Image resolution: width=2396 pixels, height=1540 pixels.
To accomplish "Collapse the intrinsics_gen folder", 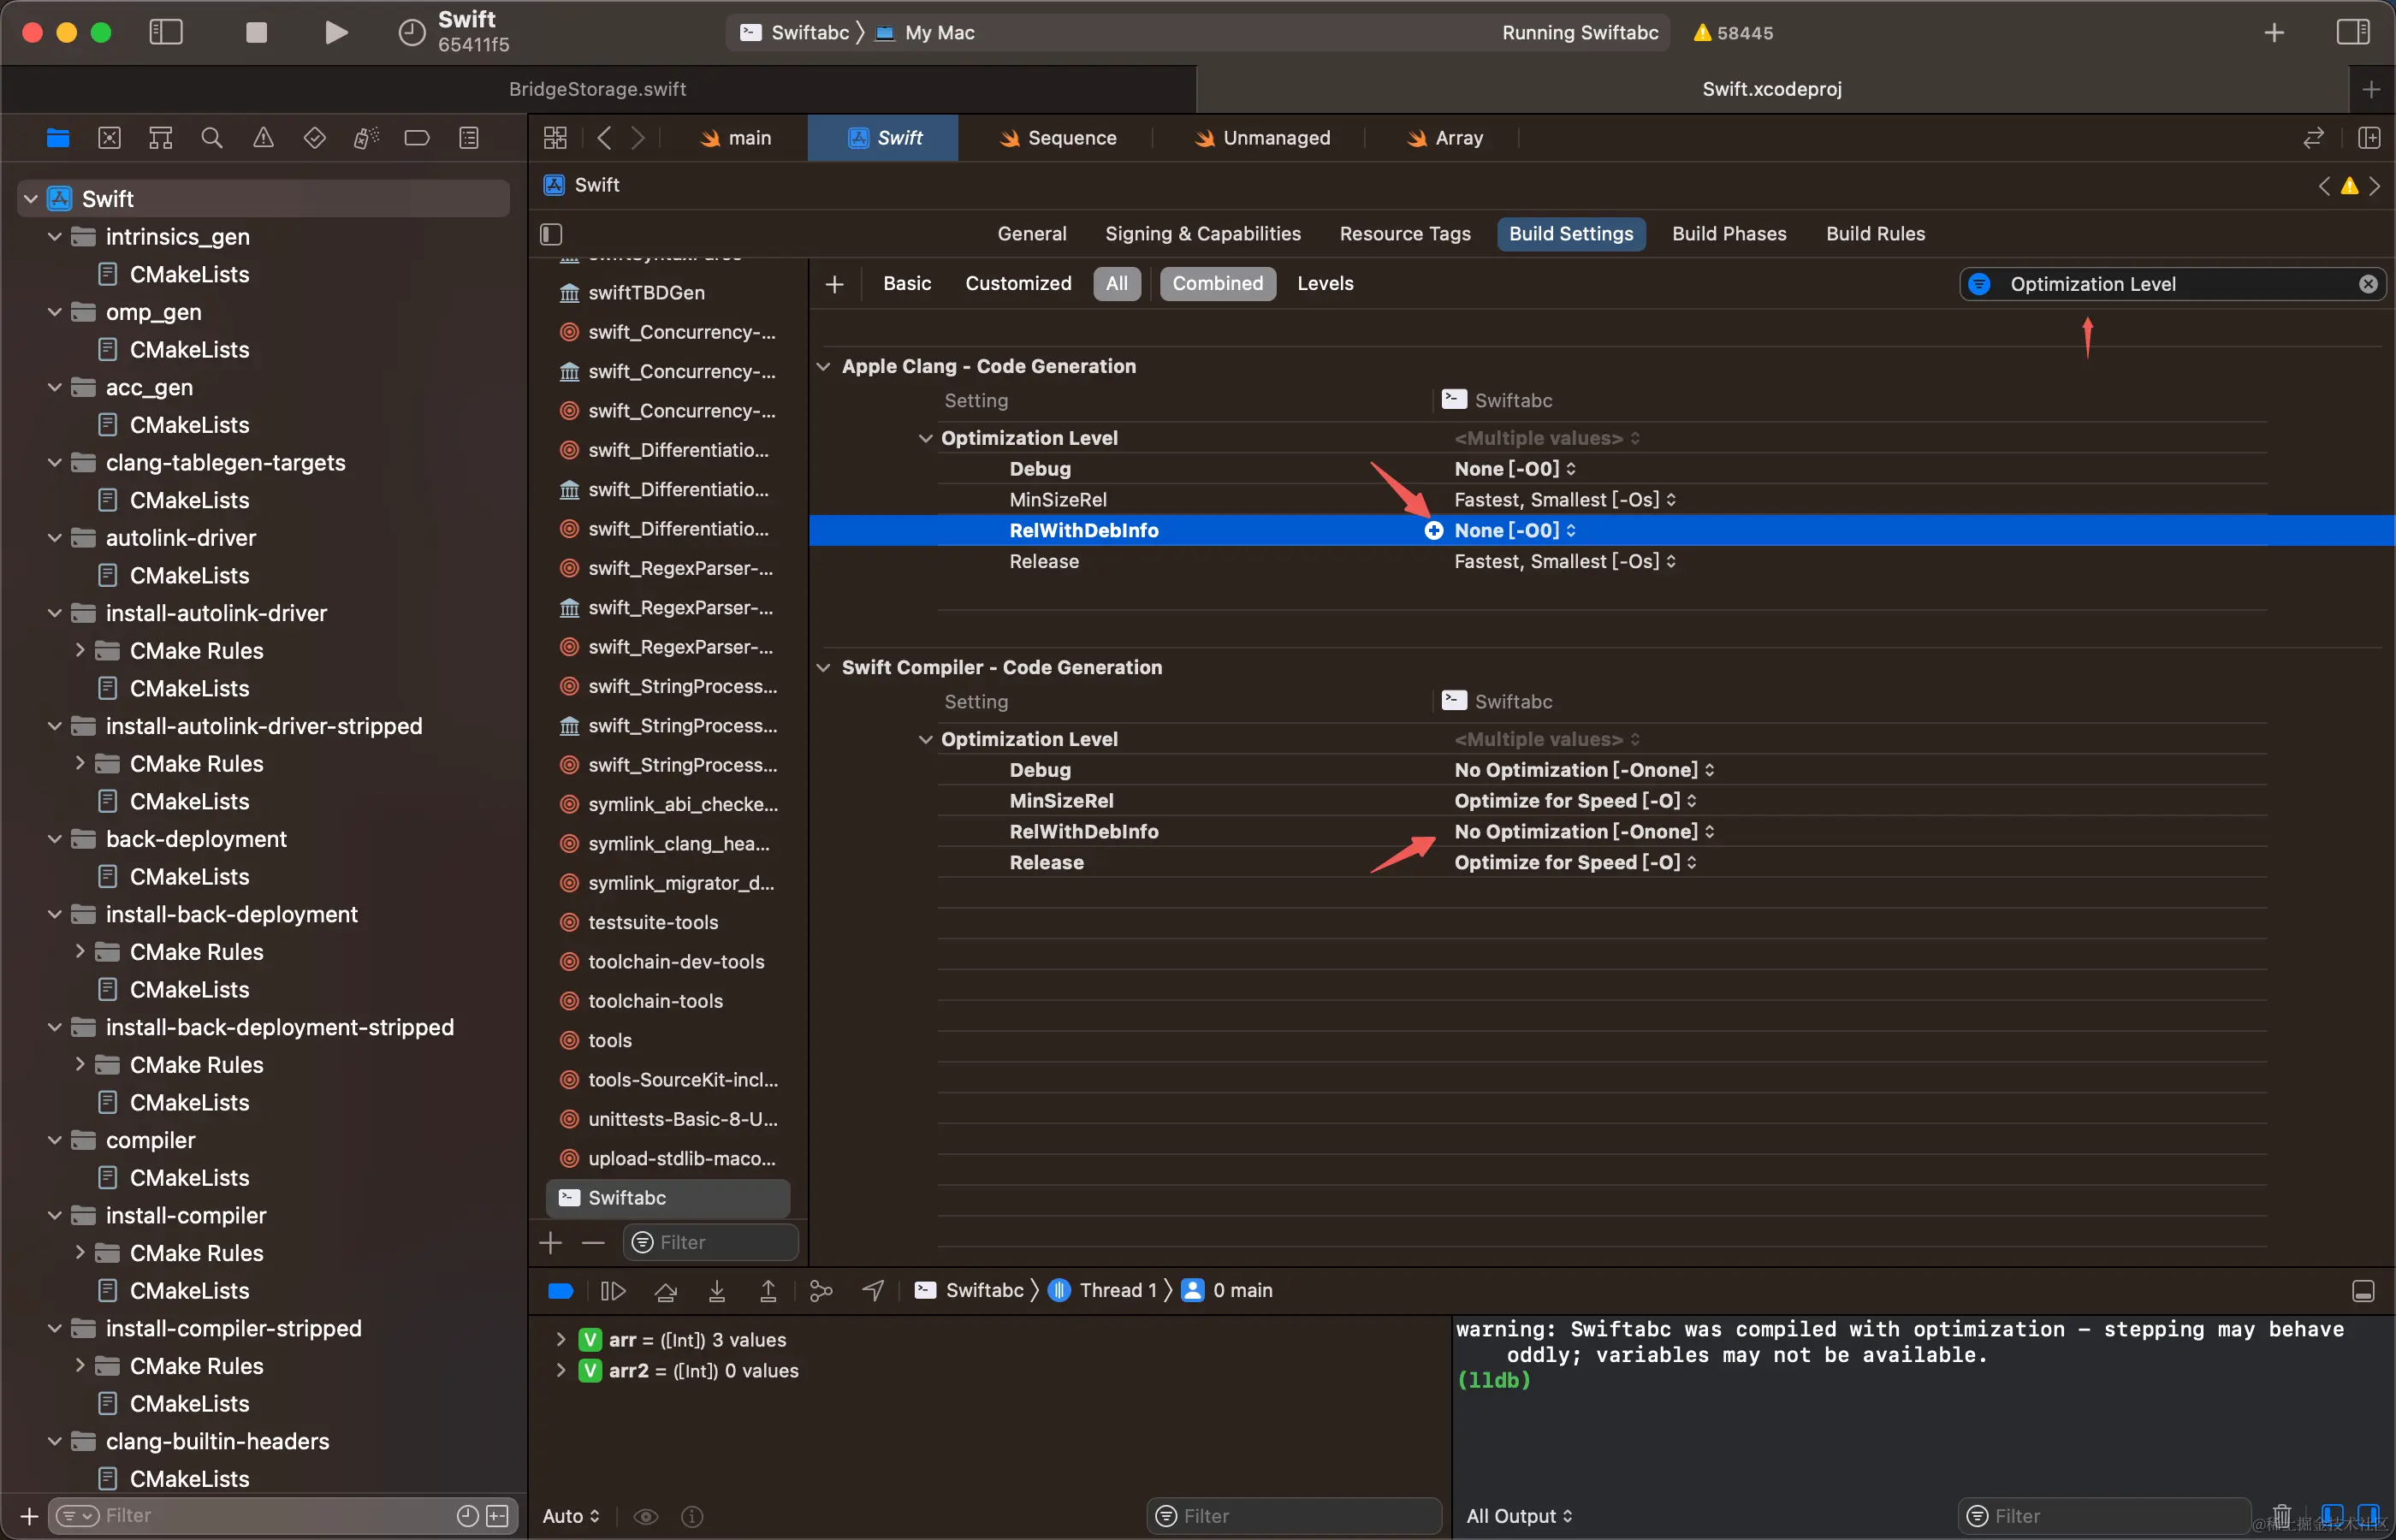I will tap(55, 237).
